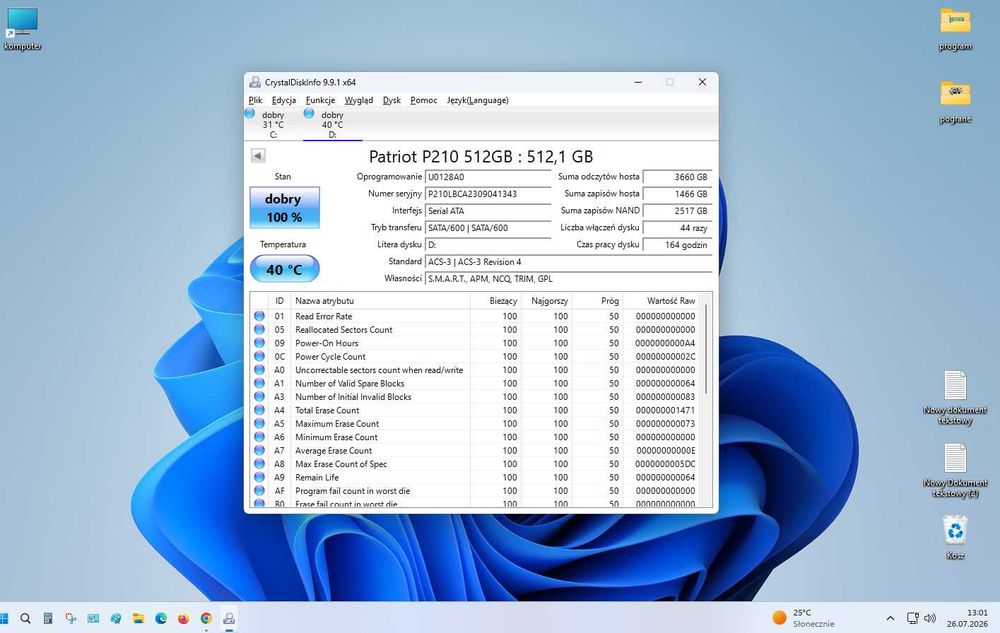Screen dimensions: 1000x633
Task: Click the previous disk arrow button
Action: 258,156
